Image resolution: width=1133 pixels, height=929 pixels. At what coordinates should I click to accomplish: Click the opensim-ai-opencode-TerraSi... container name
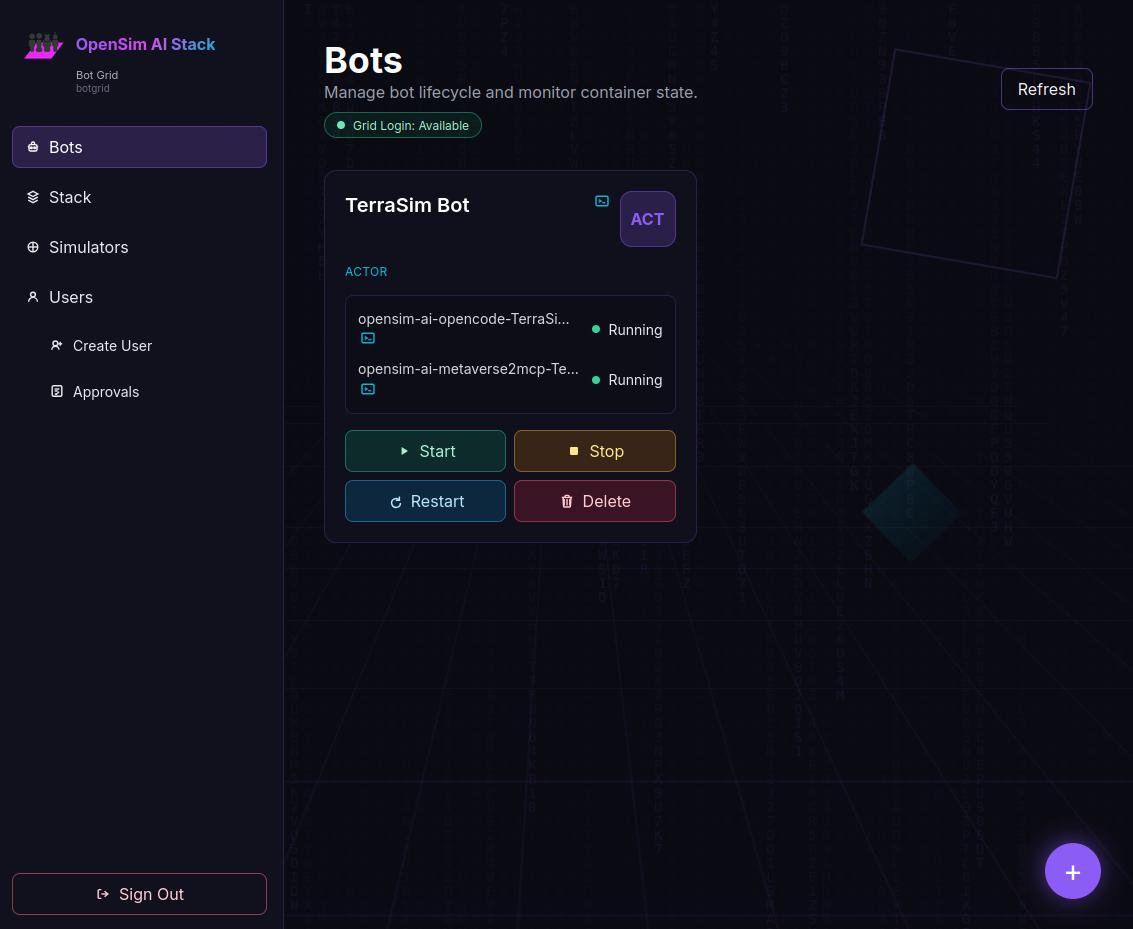tap(463, 319)
